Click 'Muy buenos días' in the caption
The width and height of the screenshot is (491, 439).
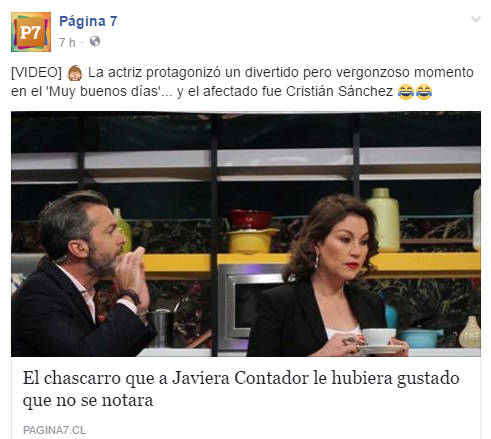[103, 91]
